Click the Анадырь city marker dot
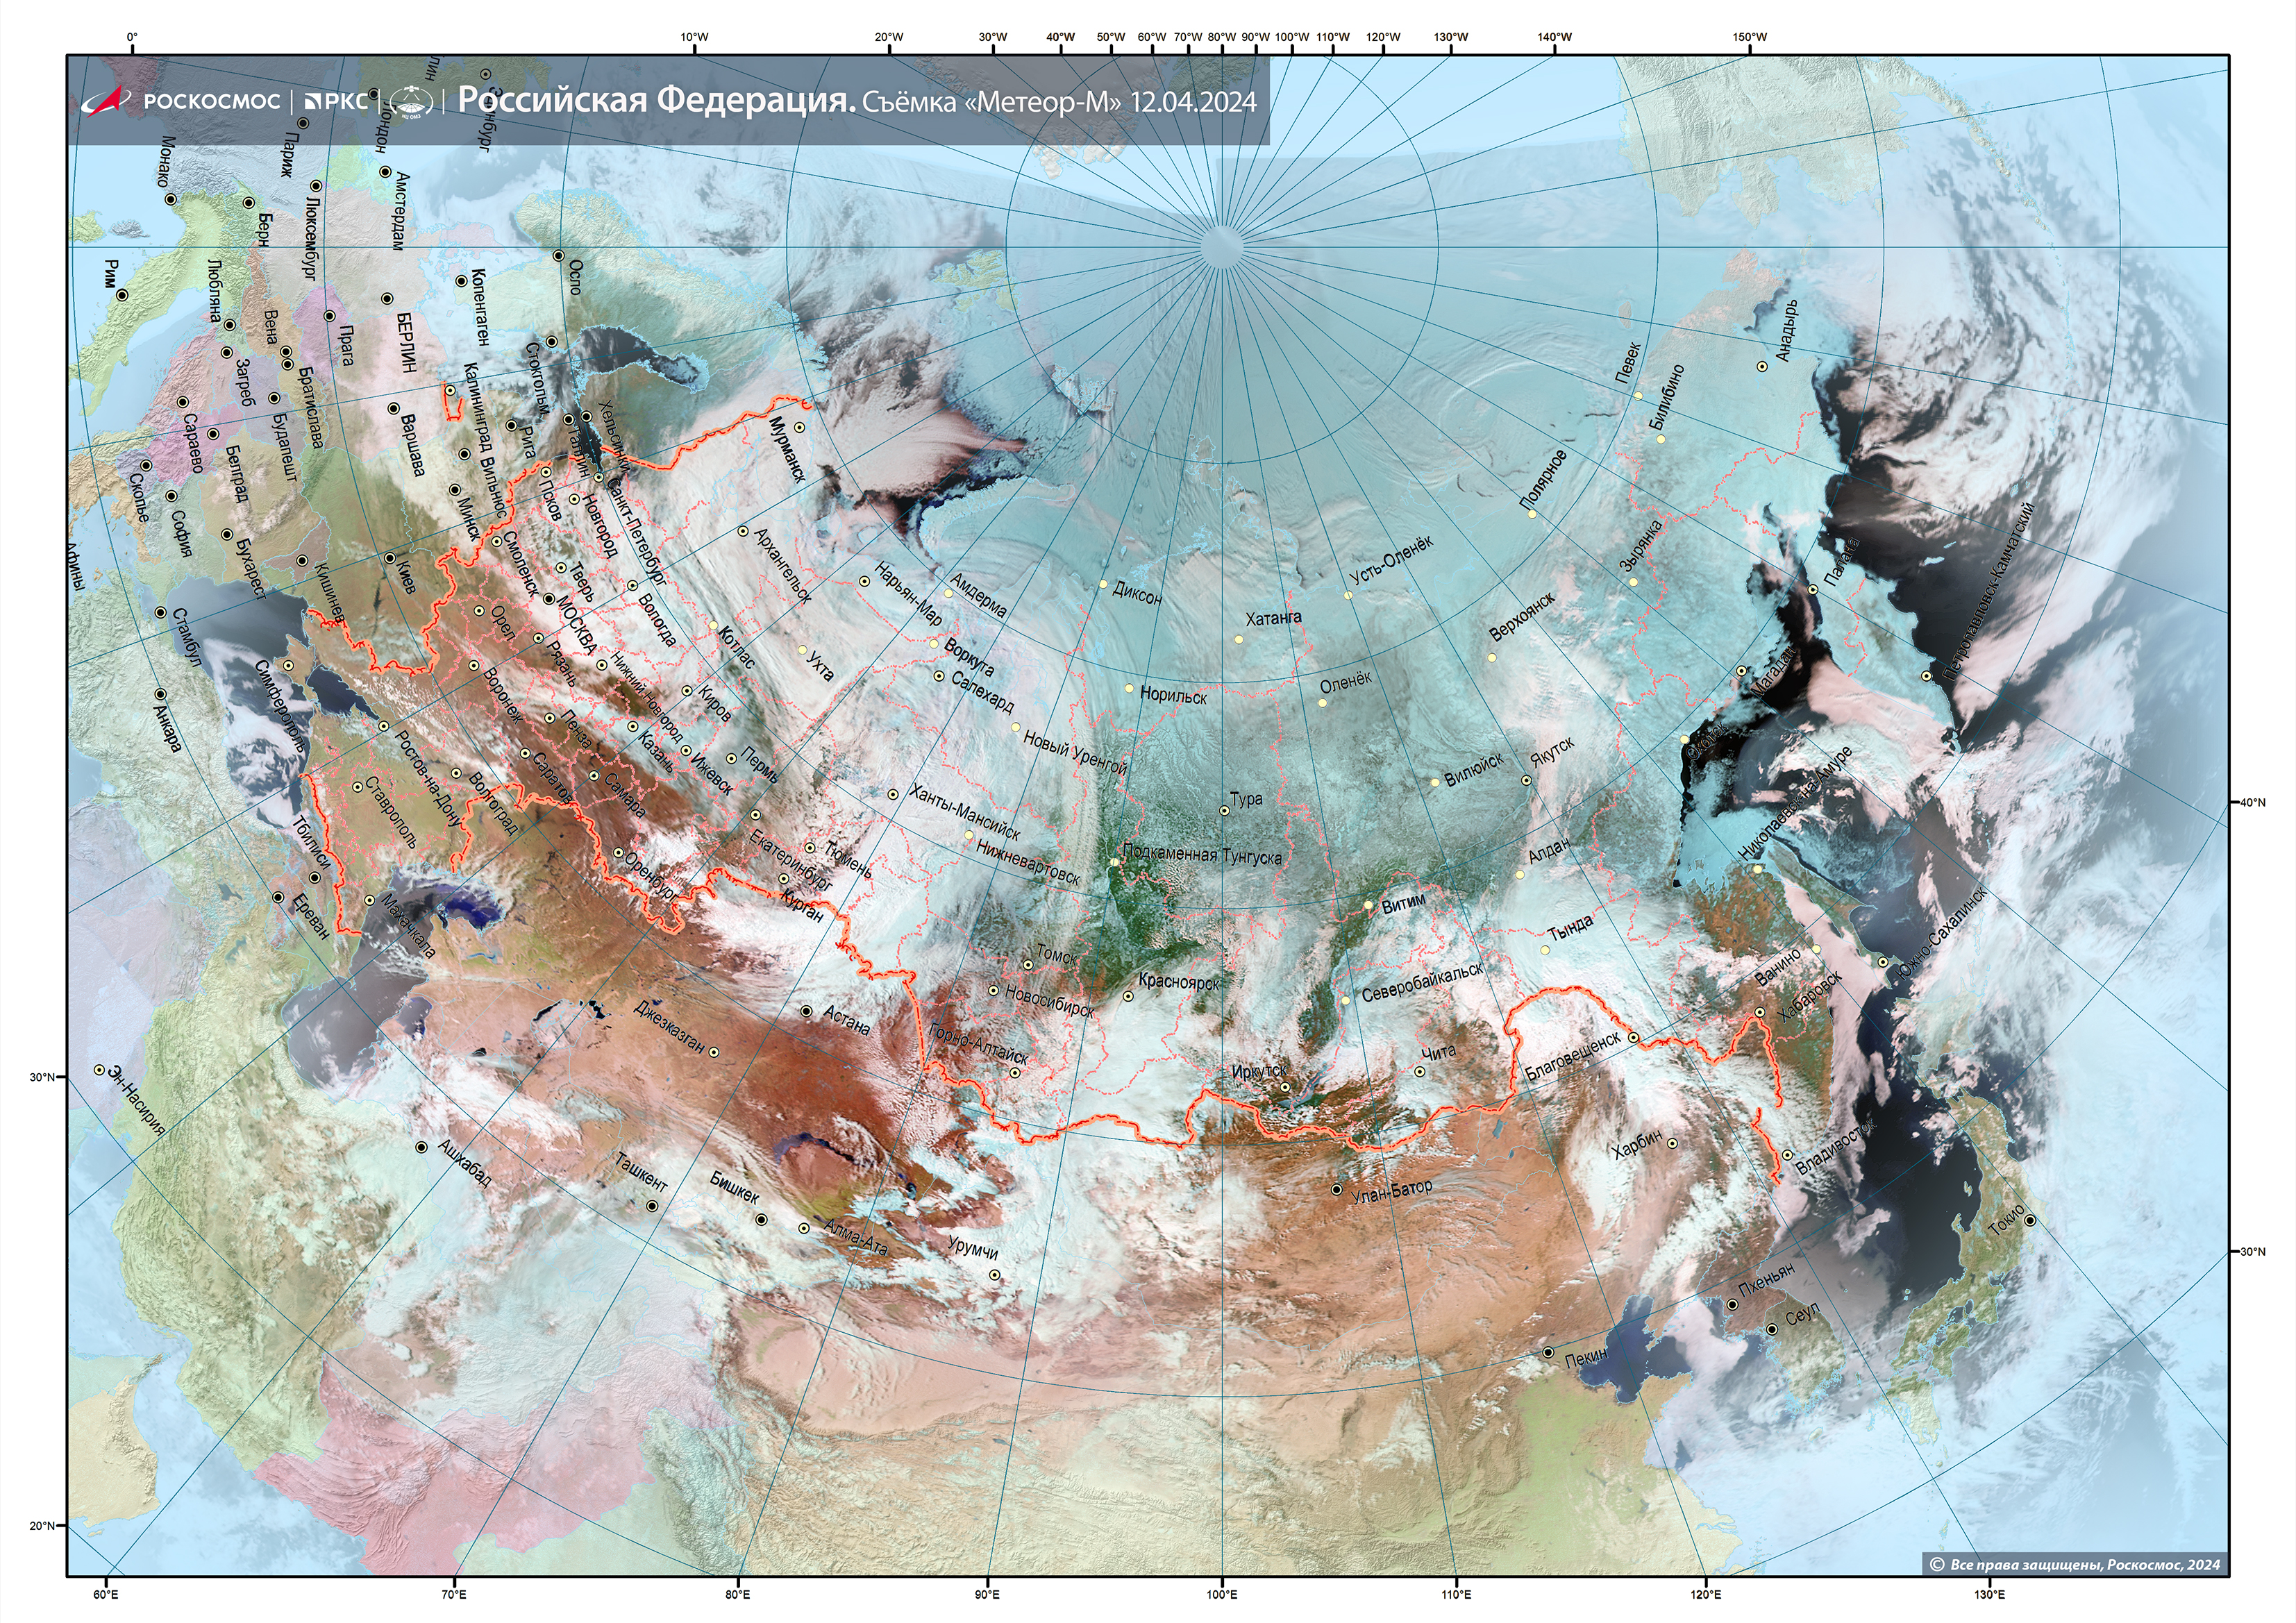The image size is (2296, 1623). pyautogui.click(x=1762, y=366)
